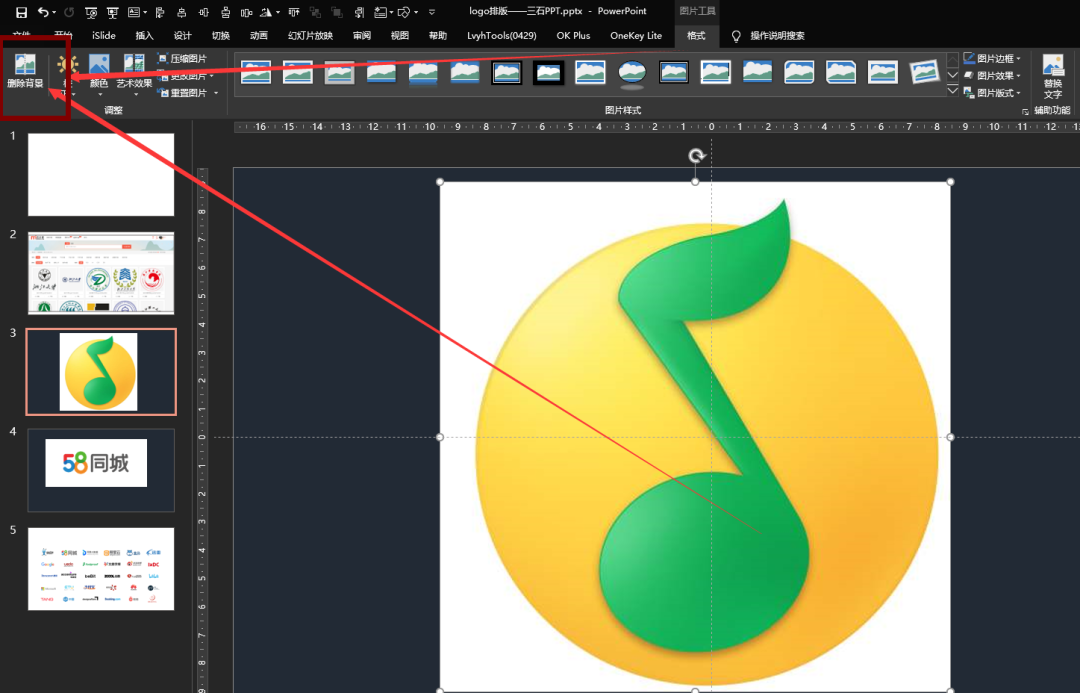Click the text box icon in quick access toolbar

[134, 12]
